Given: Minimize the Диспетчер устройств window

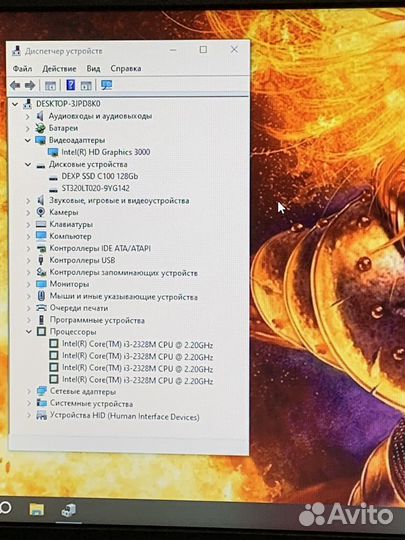Looking at the screenshot, I should click(x=173, y=50).
